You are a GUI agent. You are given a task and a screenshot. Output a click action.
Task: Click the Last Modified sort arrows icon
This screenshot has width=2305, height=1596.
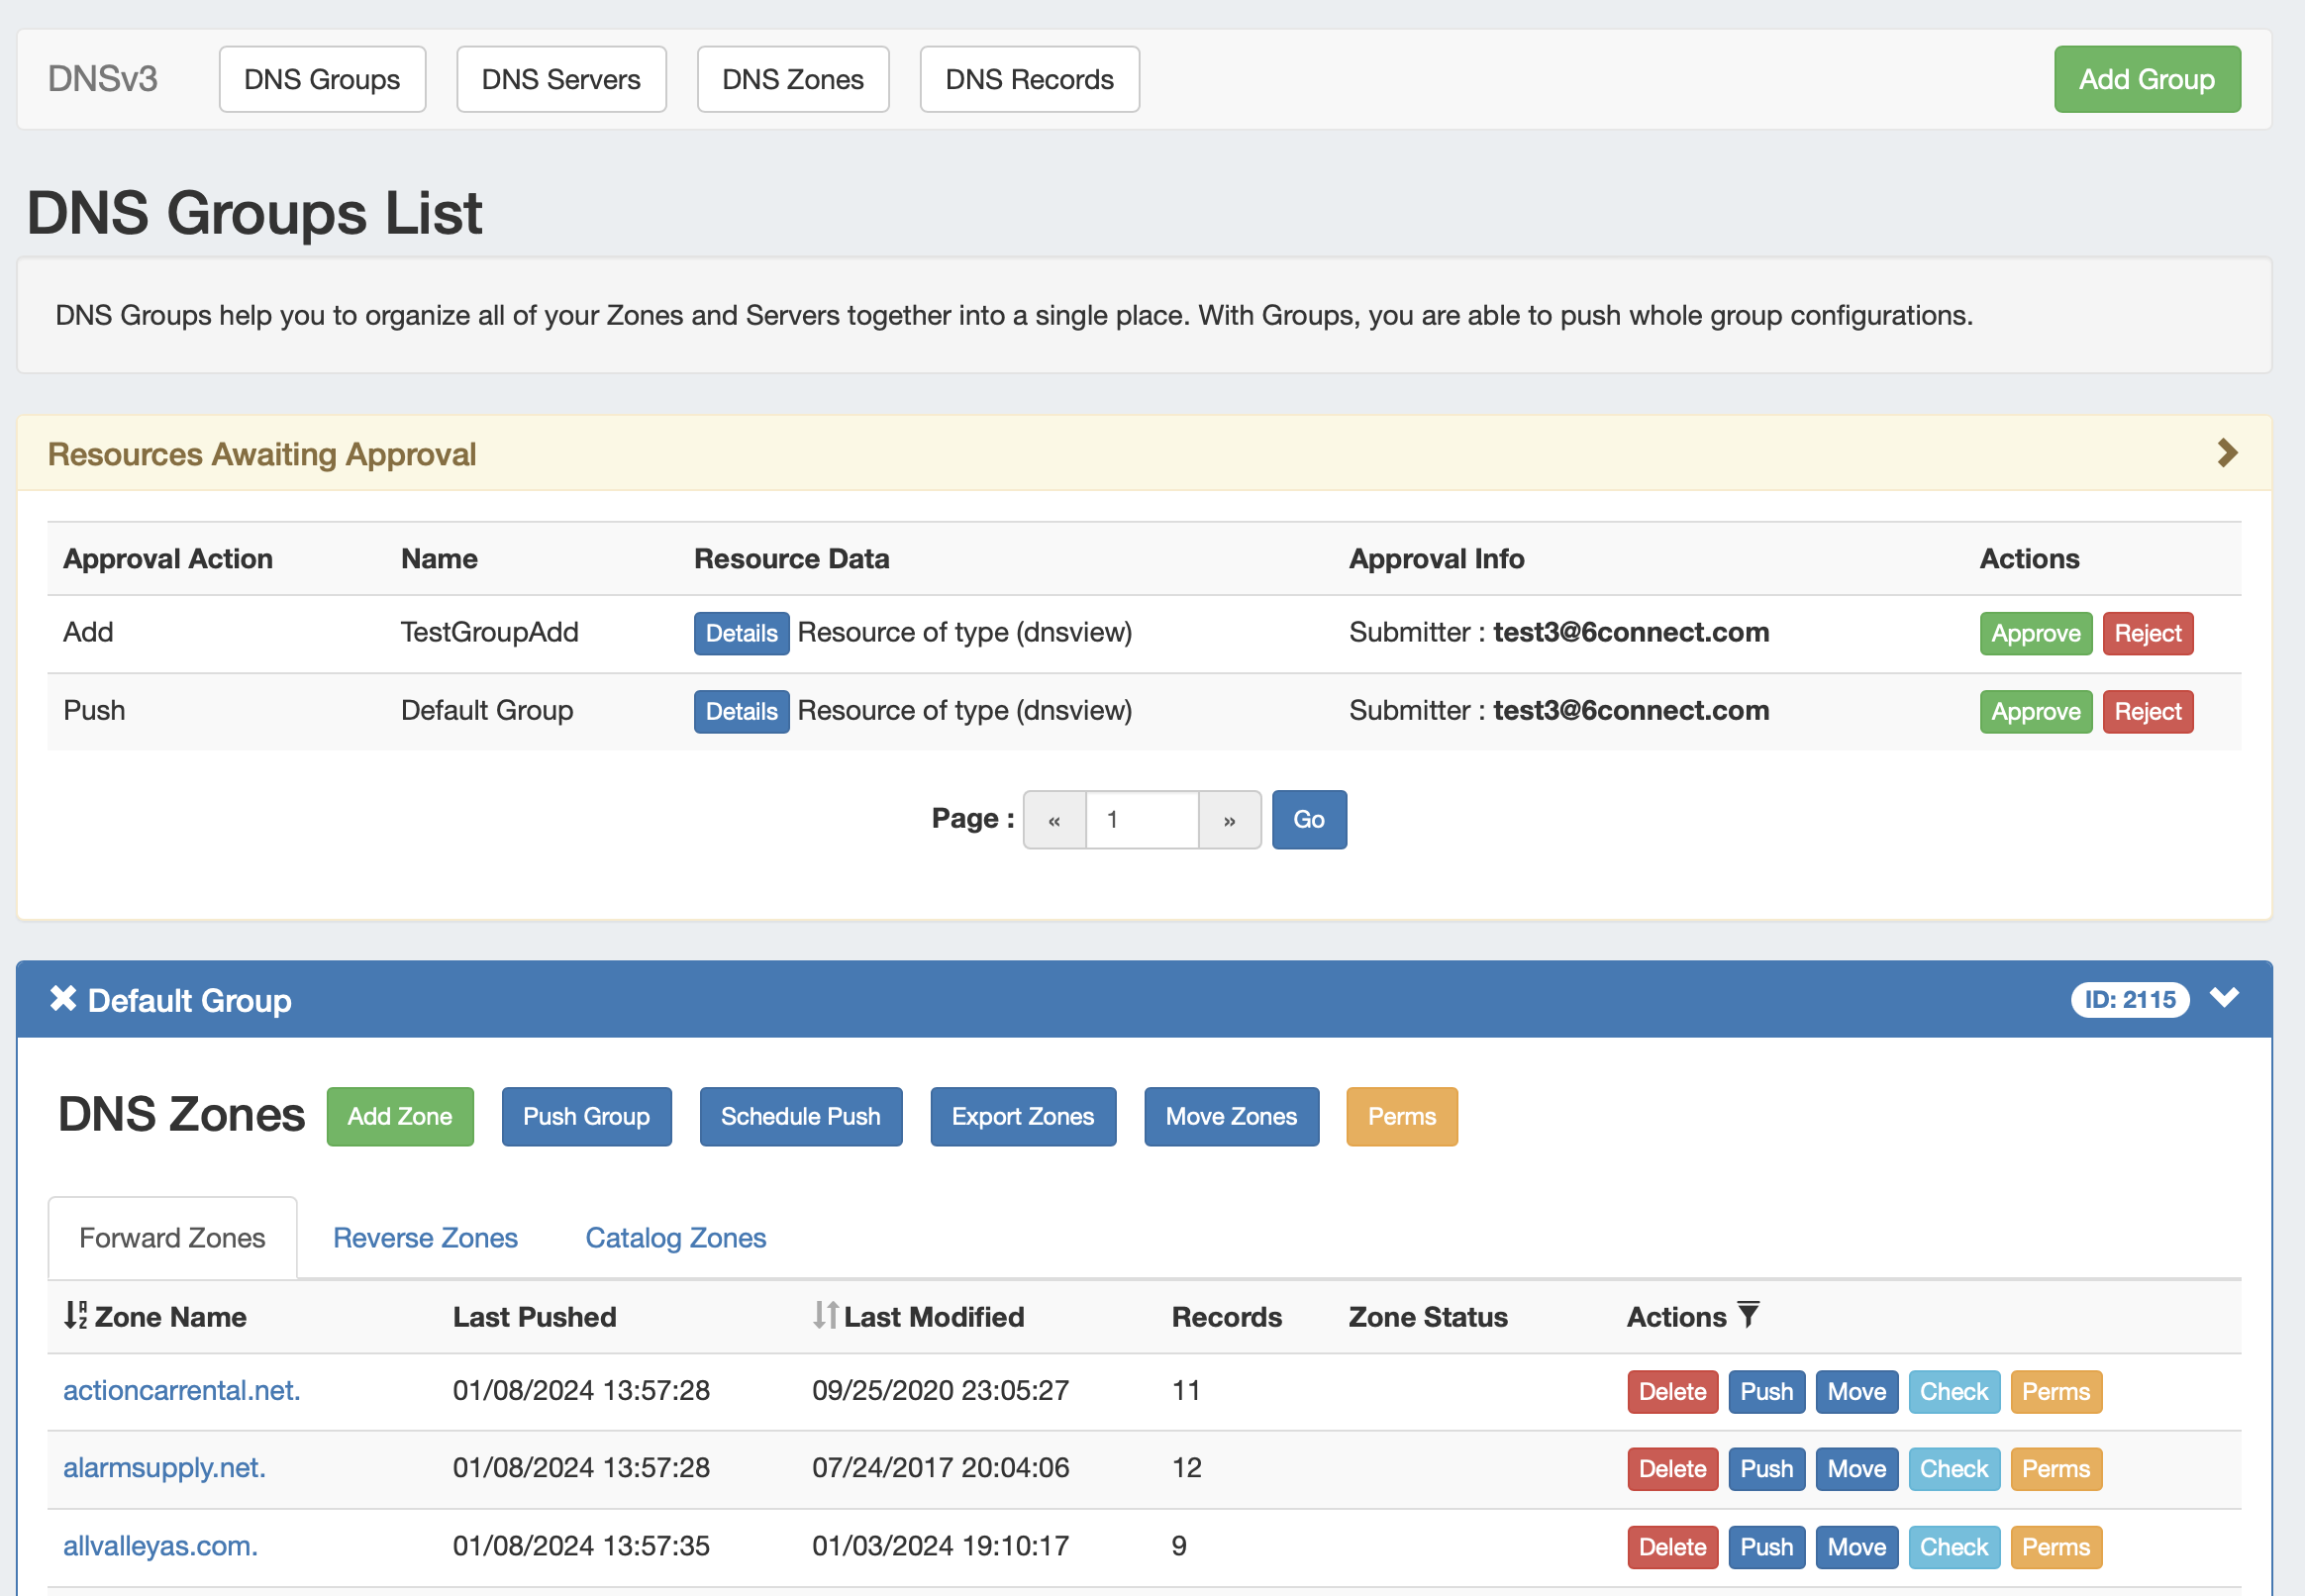(x=824, y=1316)
